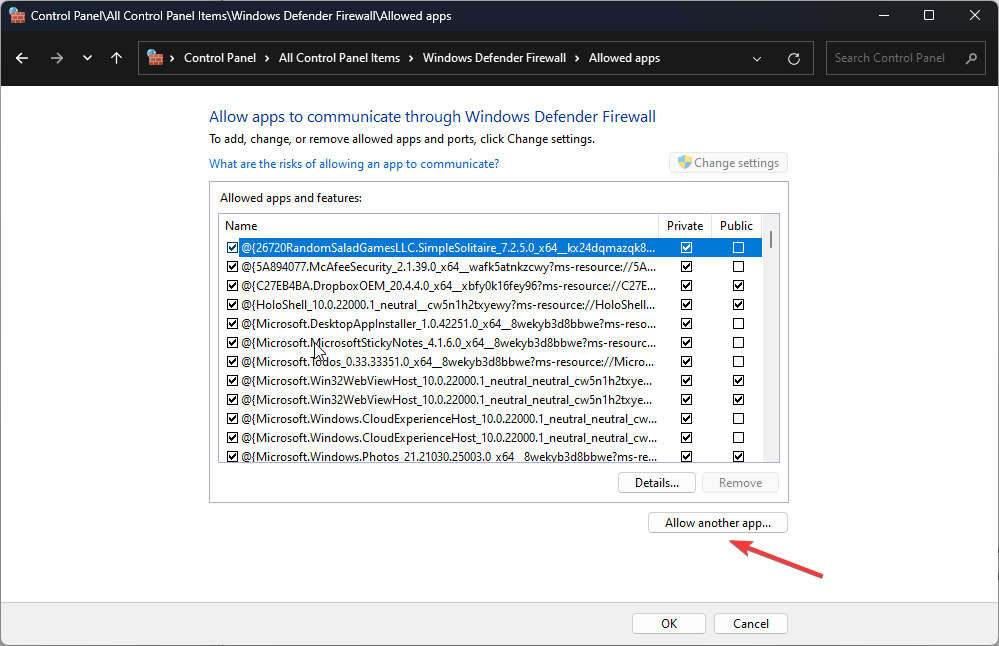Toggle Public checkbox for SimpleSolitaire entry
This screenshot has width=999, height=646.
click(x=738, y=247)
